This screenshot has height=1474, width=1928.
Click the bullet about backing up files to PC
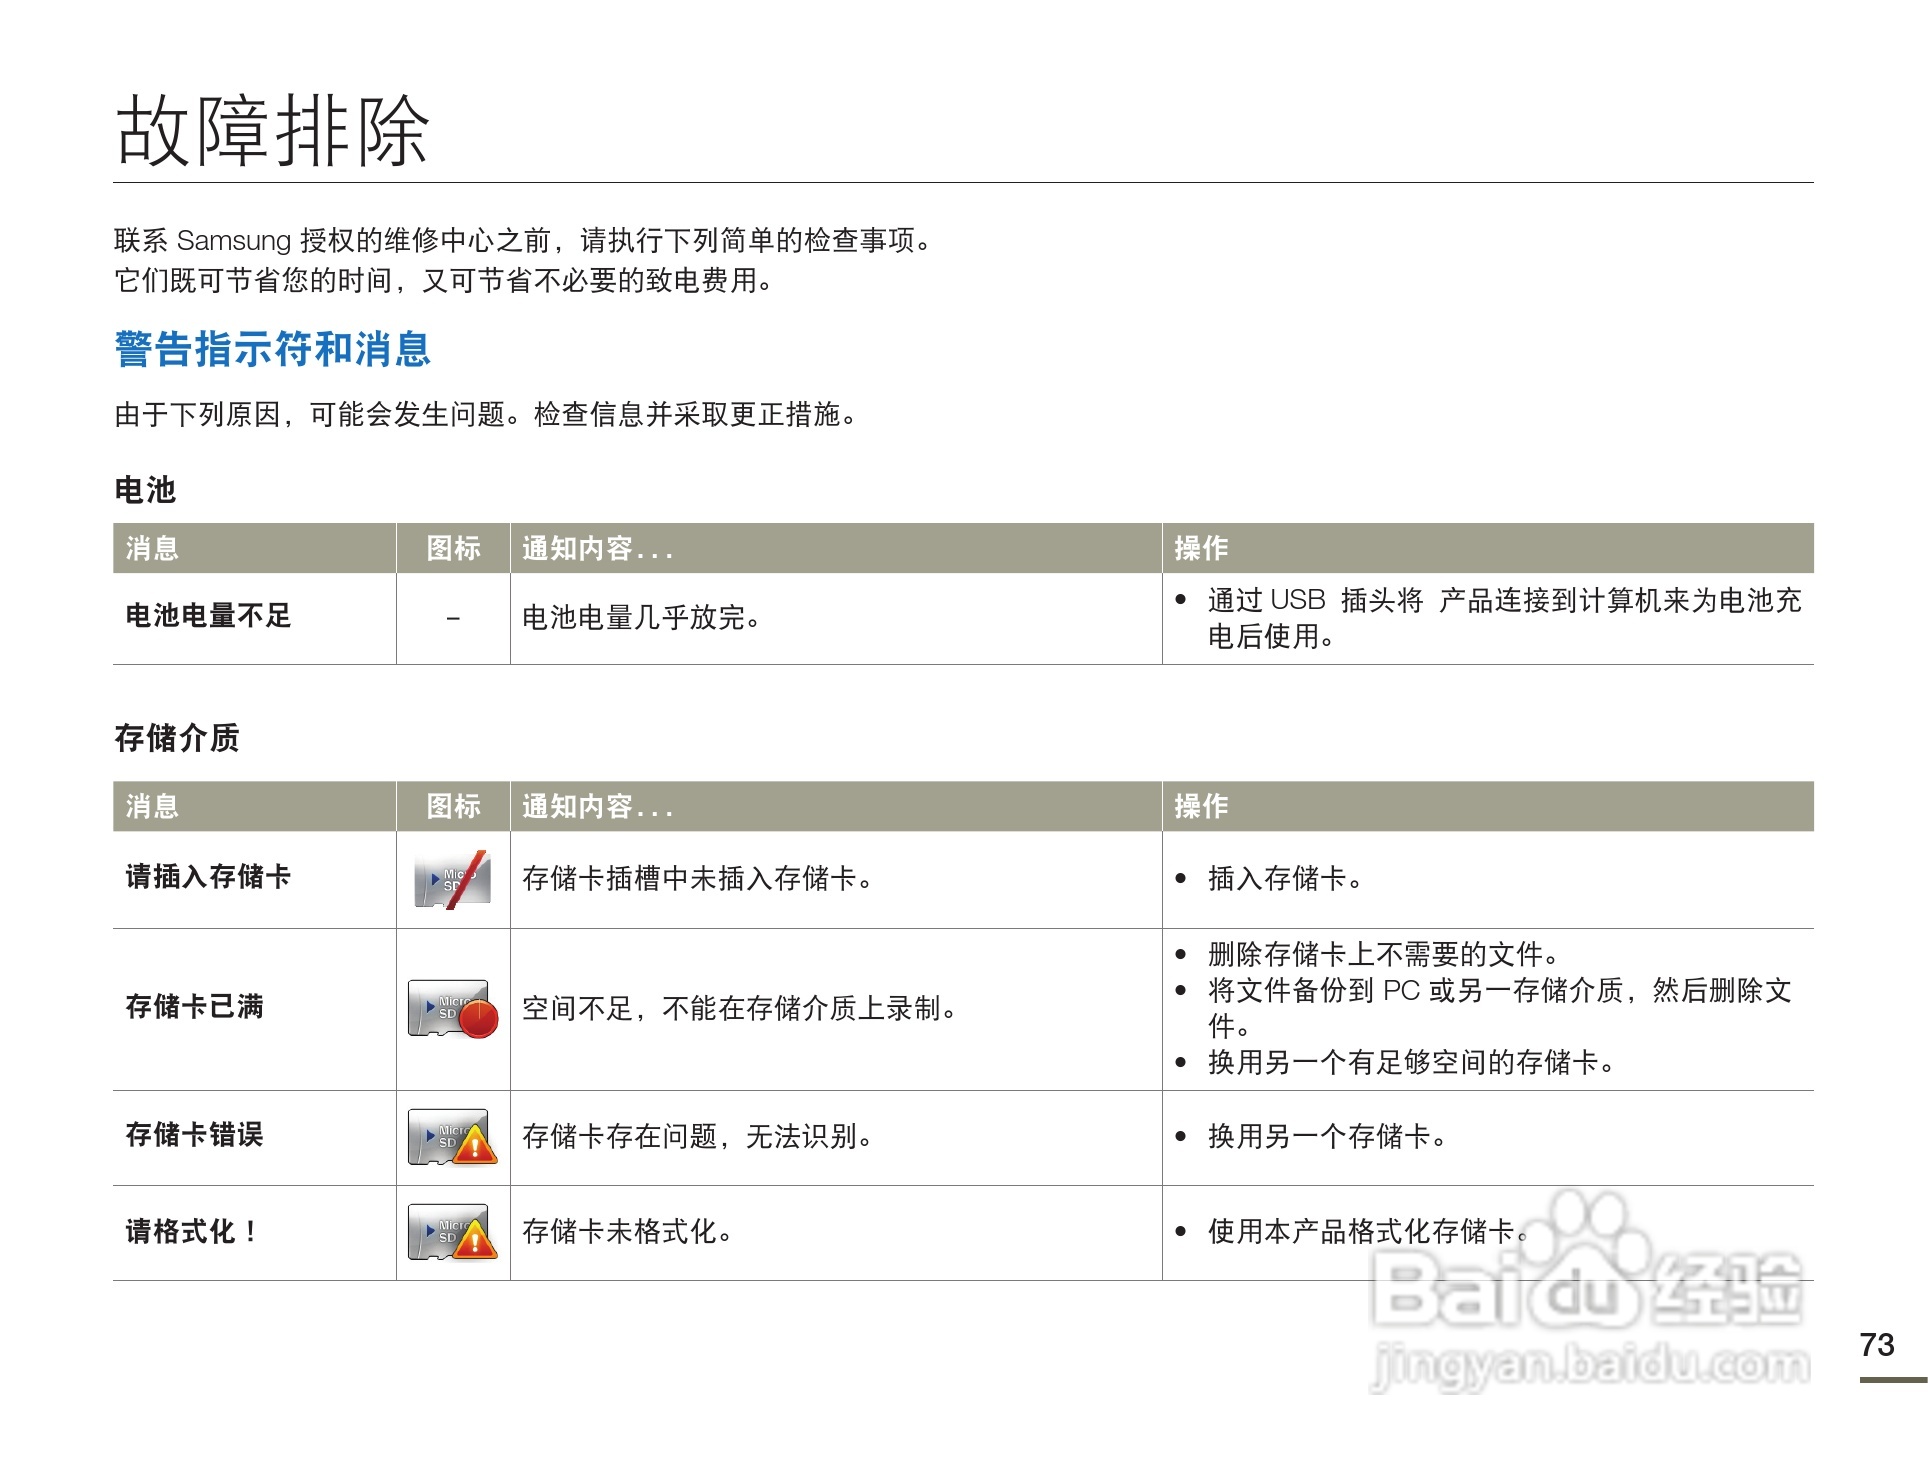coord(1499,1008)
